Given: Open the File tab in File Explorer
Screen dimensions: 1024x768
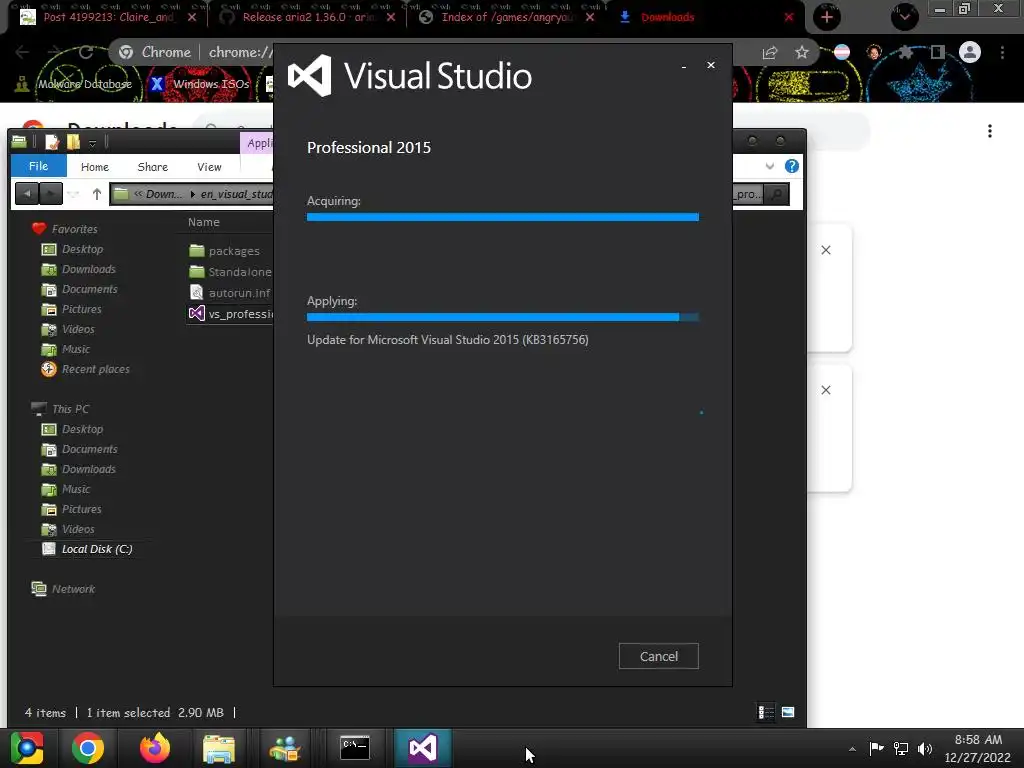Looking at the screenshot, I should (x=39, y=166).
